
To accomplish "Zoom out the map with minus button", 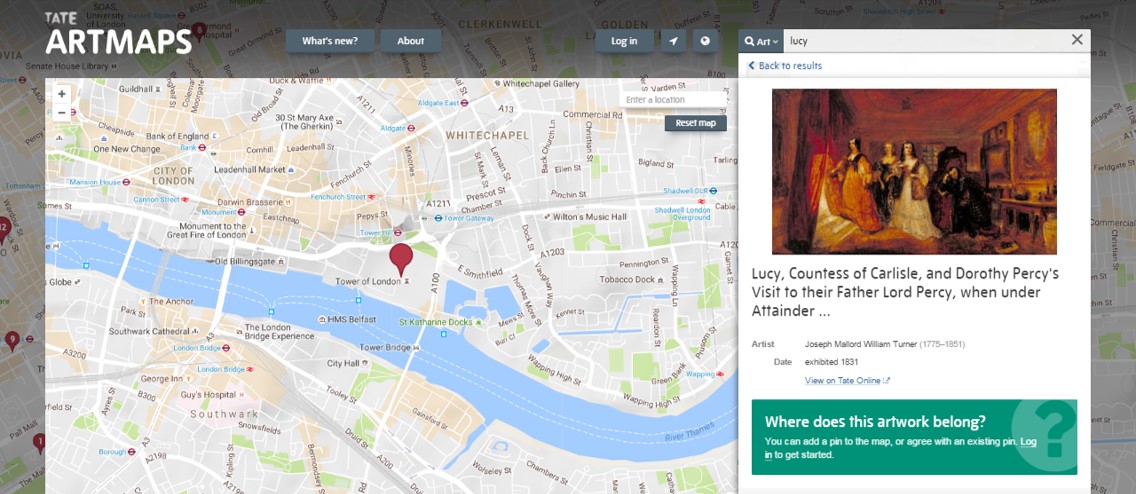I will click(62, 112).
